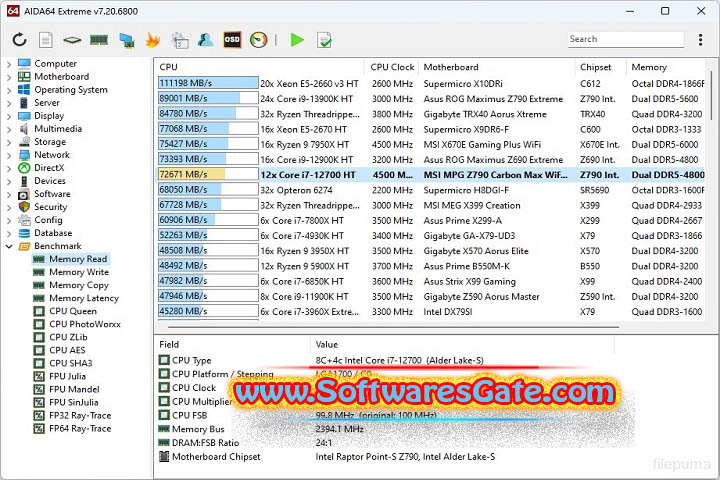720x480 pixels.
Task: Click the 72671 MB/s highlighted result bar
Action: point(208,174)
